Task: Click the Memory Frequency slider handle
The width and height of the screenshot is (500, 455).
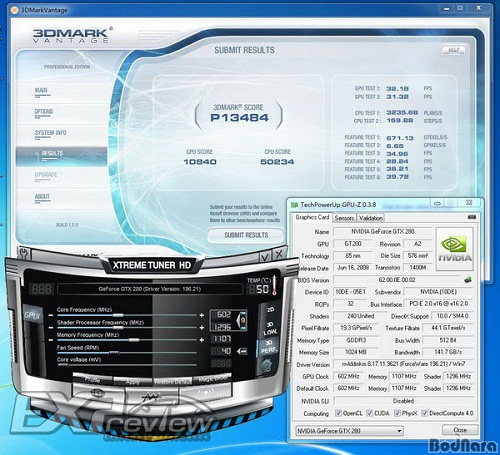Action: coord(134,340)
